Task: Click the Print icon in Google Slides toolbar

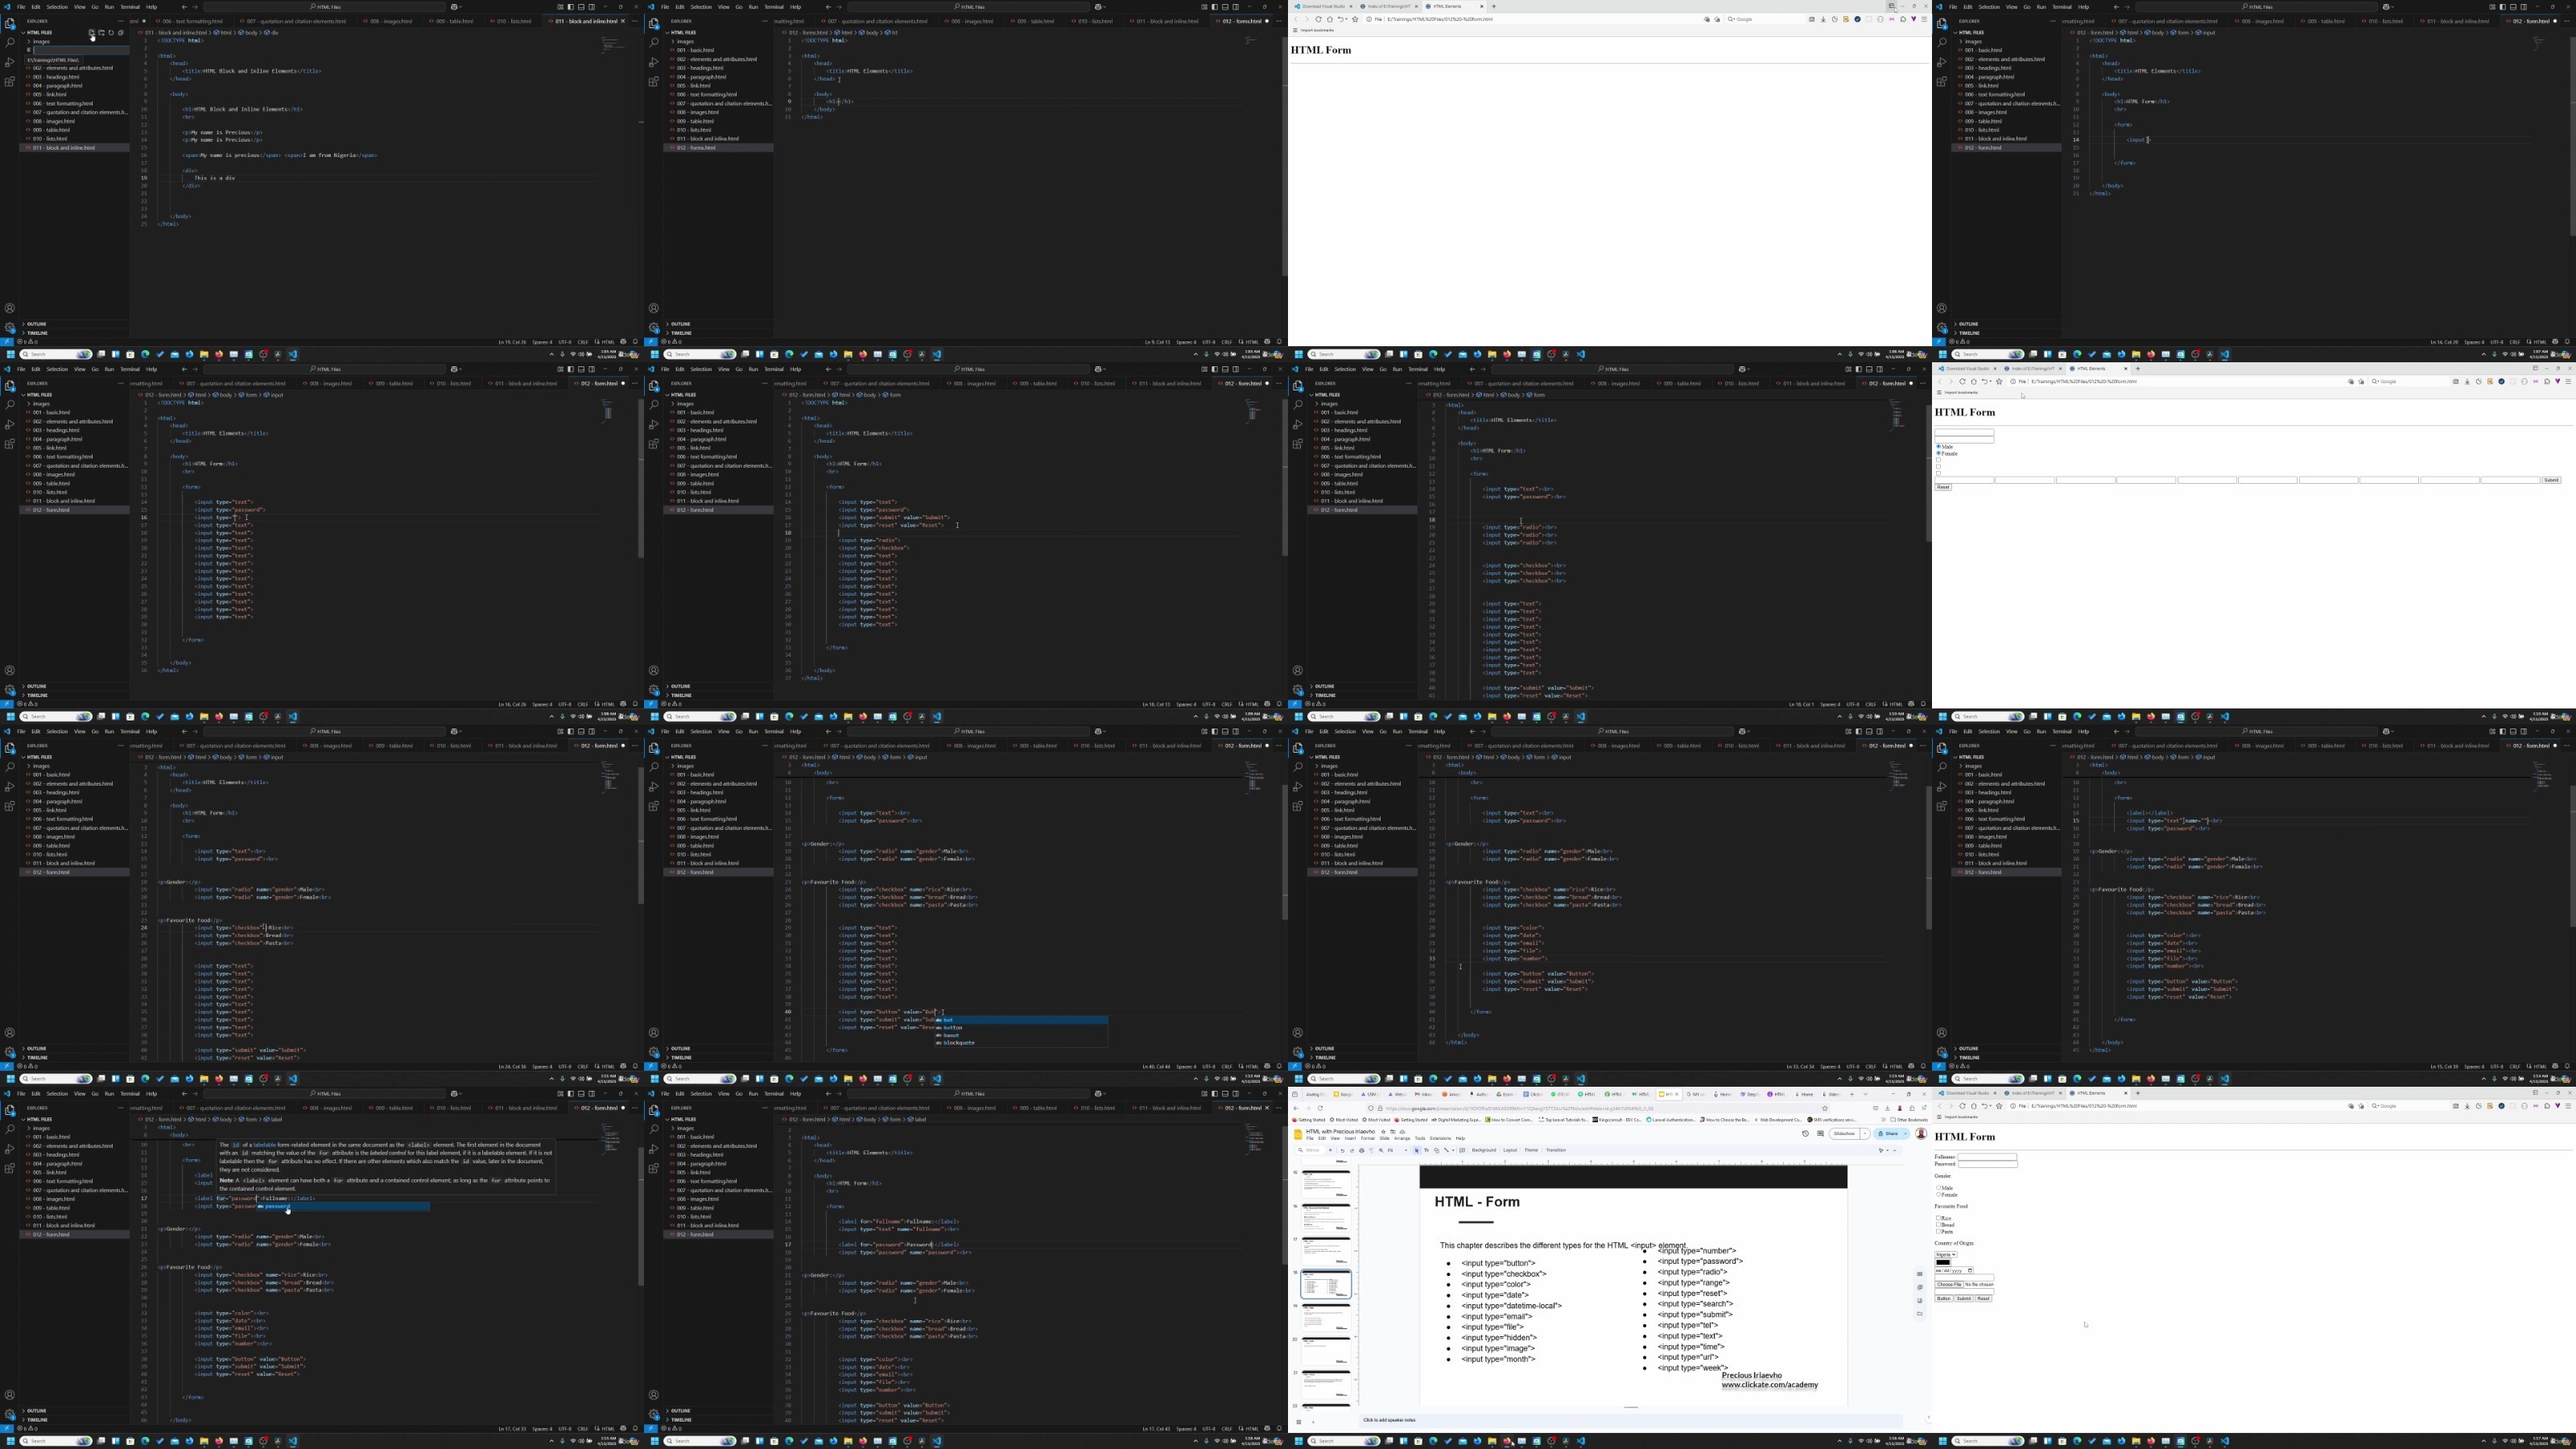Action: point(1362,1150)
